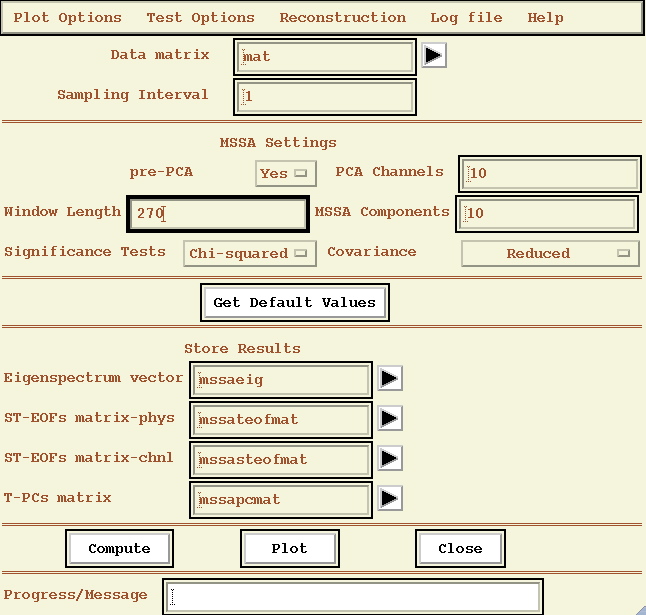646x615 pixels.
Task: Expand the Covariance Reduced dropdown
Action: point(549,253)
